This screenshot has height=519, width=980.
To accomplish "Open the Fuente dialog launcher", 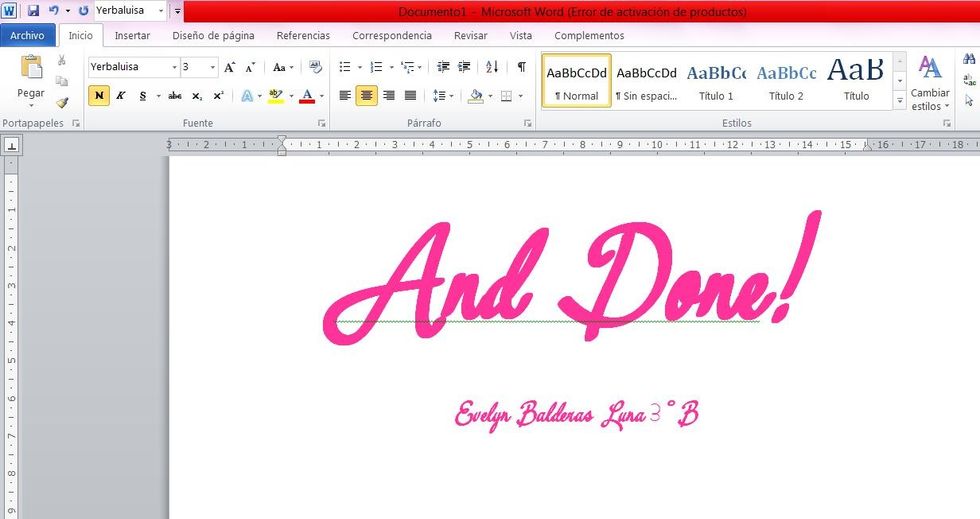I will click(x=322, y=123).
